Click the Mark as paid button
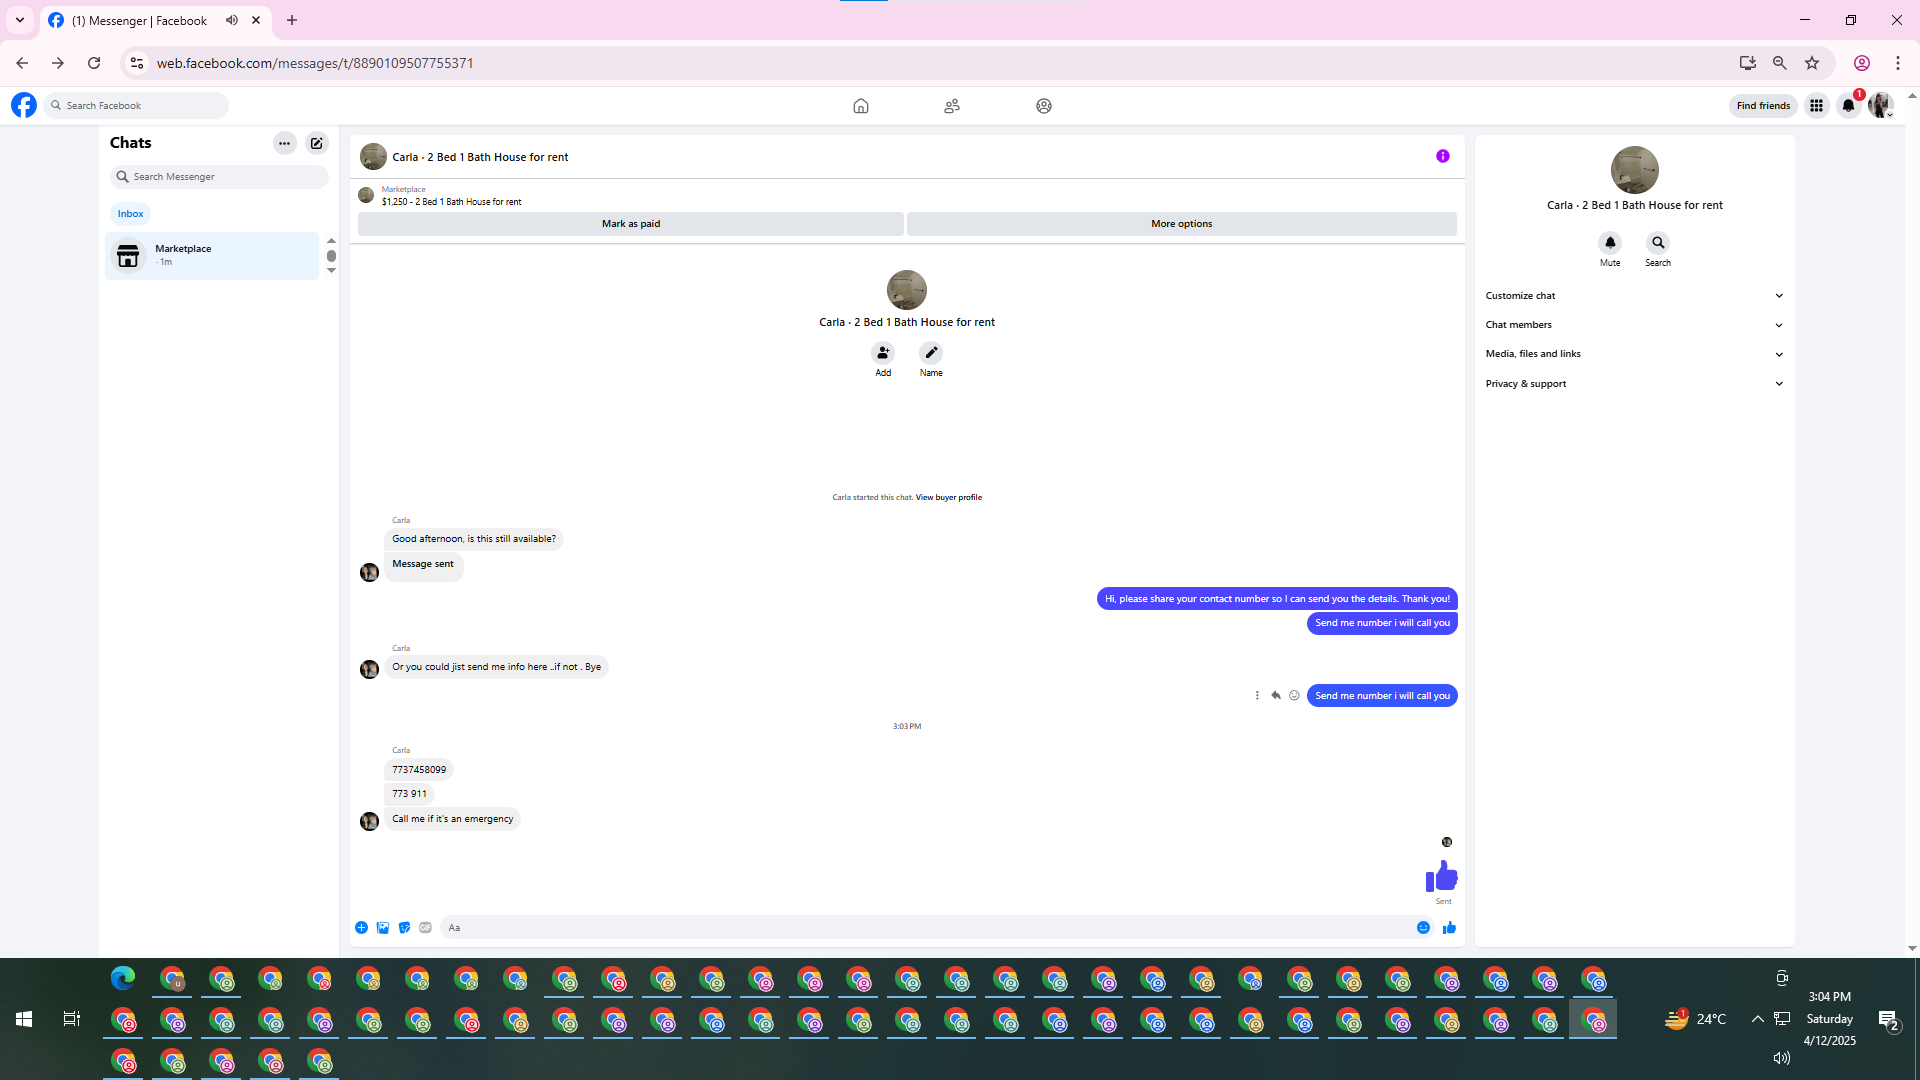 [631, 224]
